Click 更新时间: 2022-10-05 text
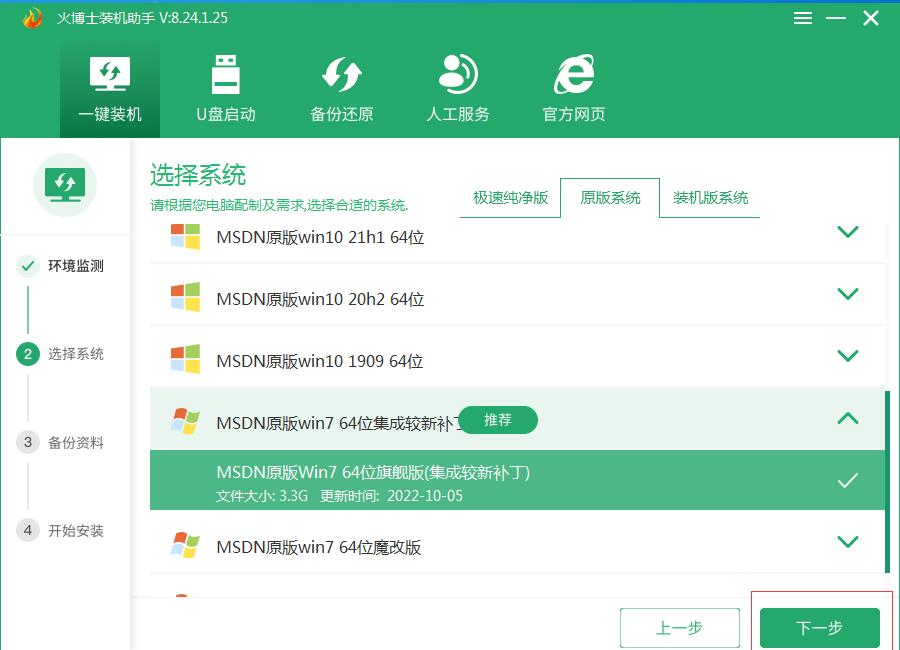Viewport: 900px width, 650px height. pyautogui.click(x=391, y=496)
